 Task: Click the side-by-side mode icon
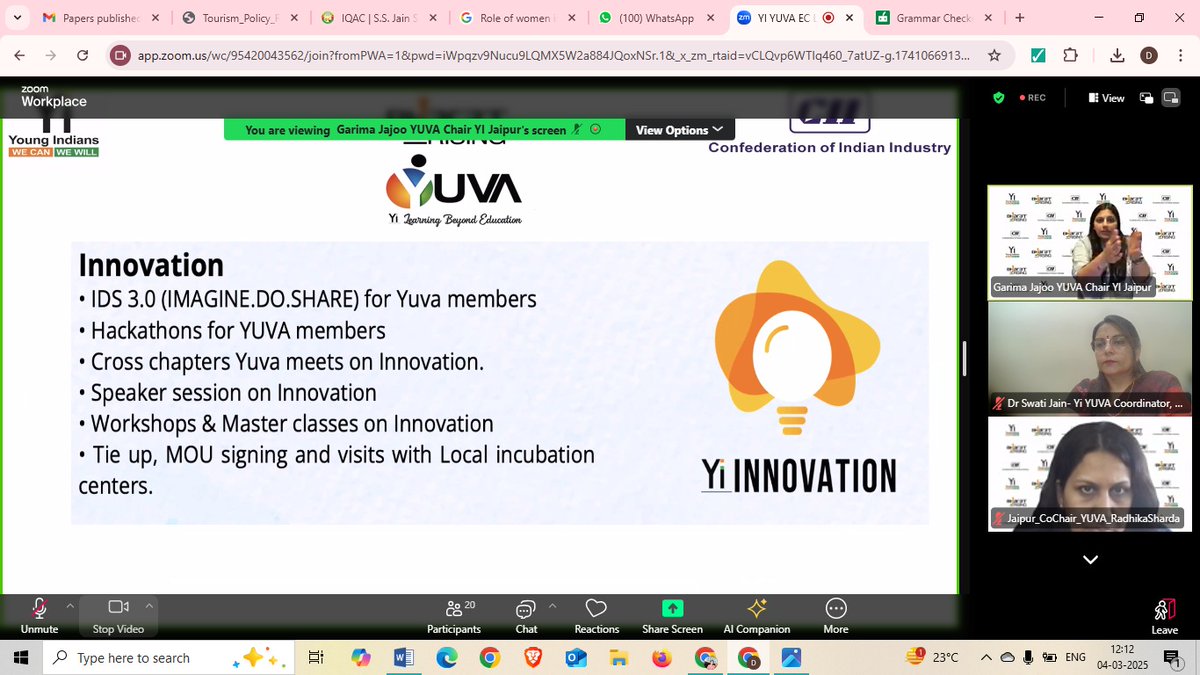pyautogui.click(x=1173, y=98)
